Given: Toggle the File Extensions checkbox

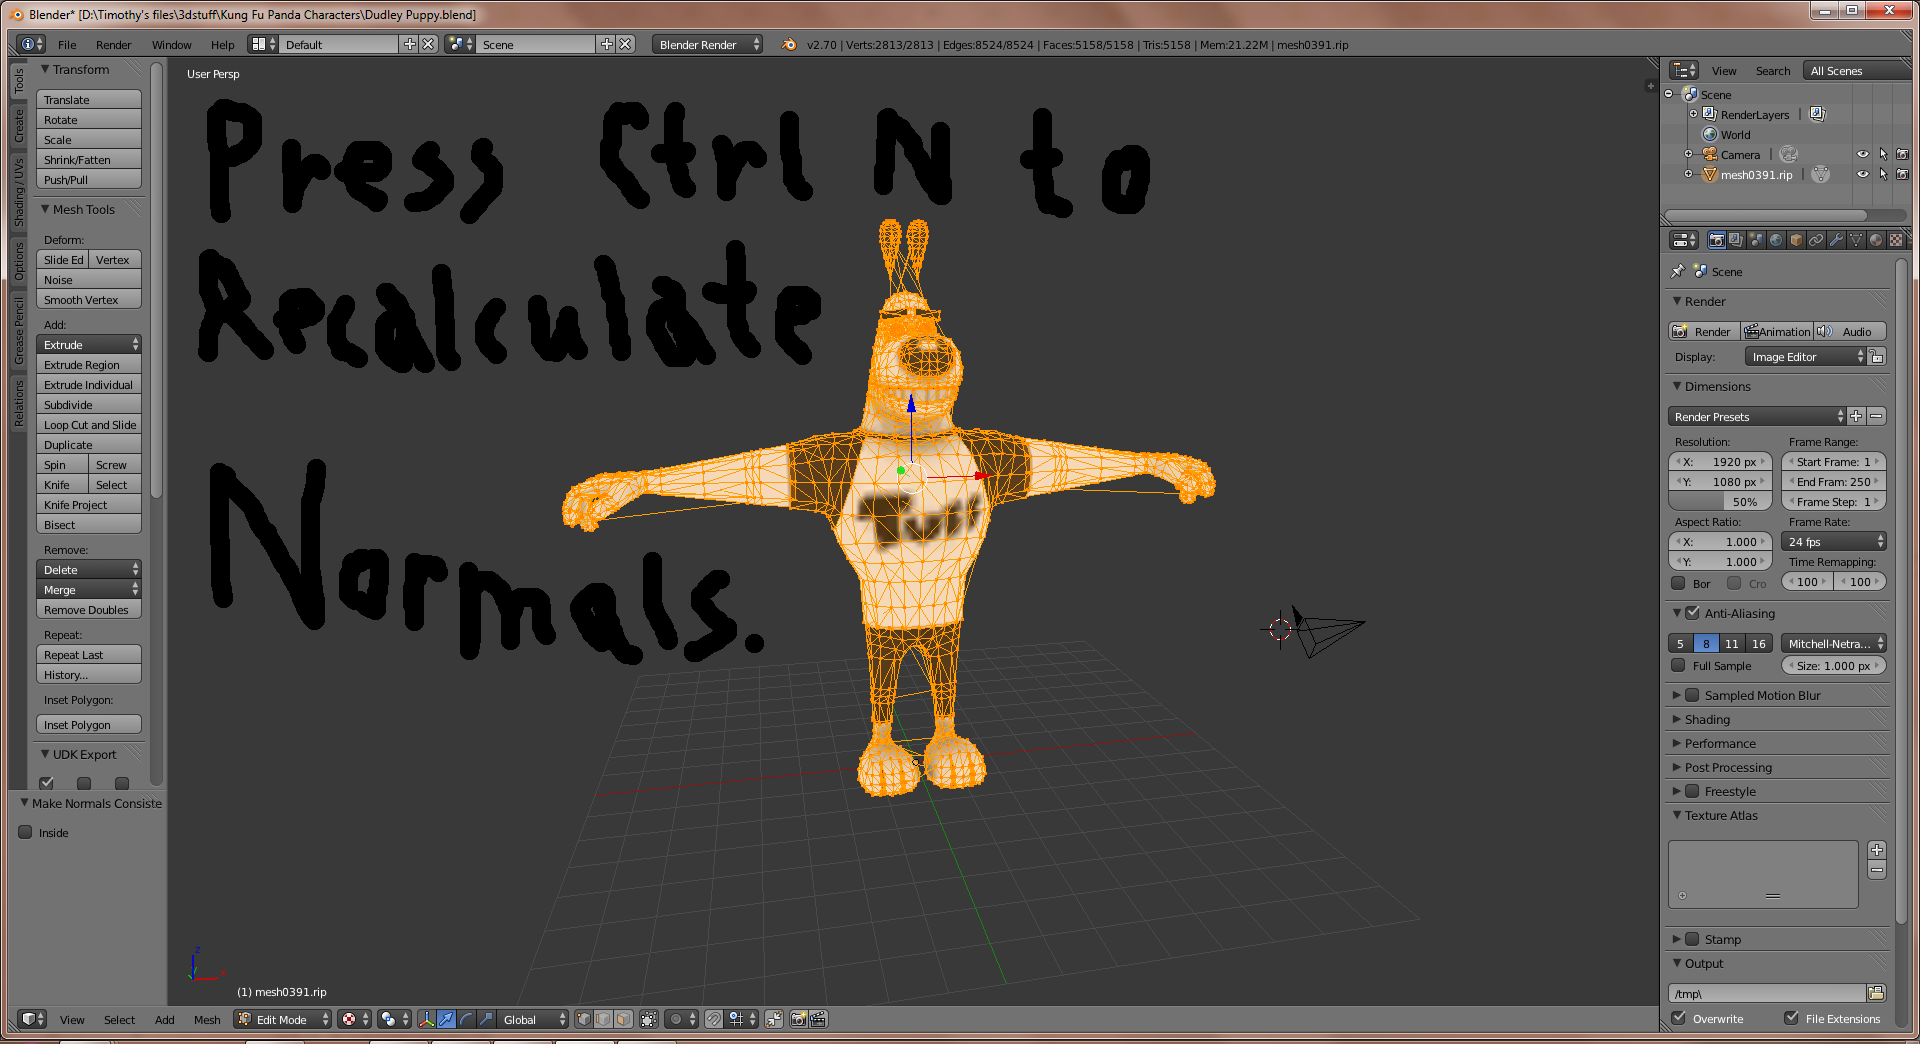Looking at the screenshot, I should [1791, 1018].
